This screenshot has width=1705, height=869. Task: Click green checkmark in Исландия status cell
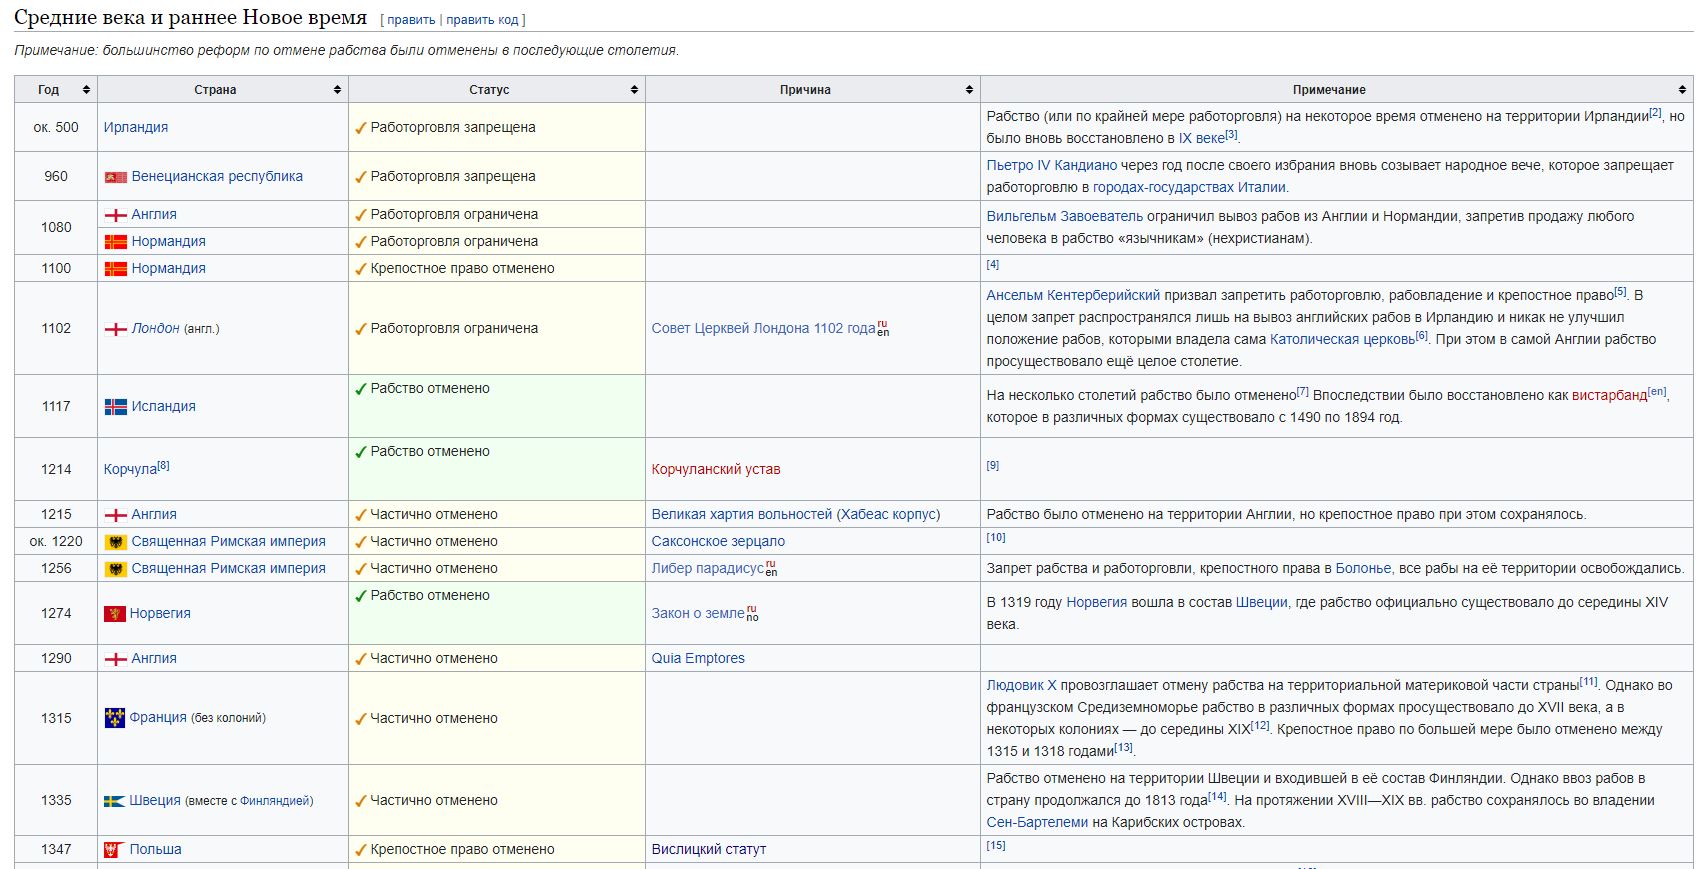(x=361, y=389)
